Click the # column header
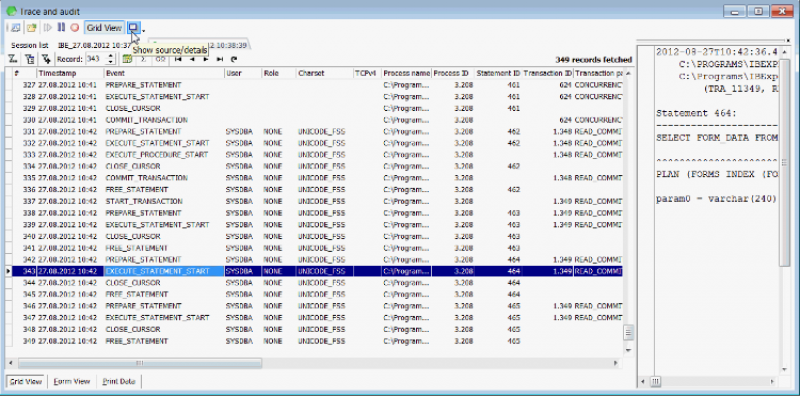This screenshot has width=800, height=396. click(x=24, y=73)
